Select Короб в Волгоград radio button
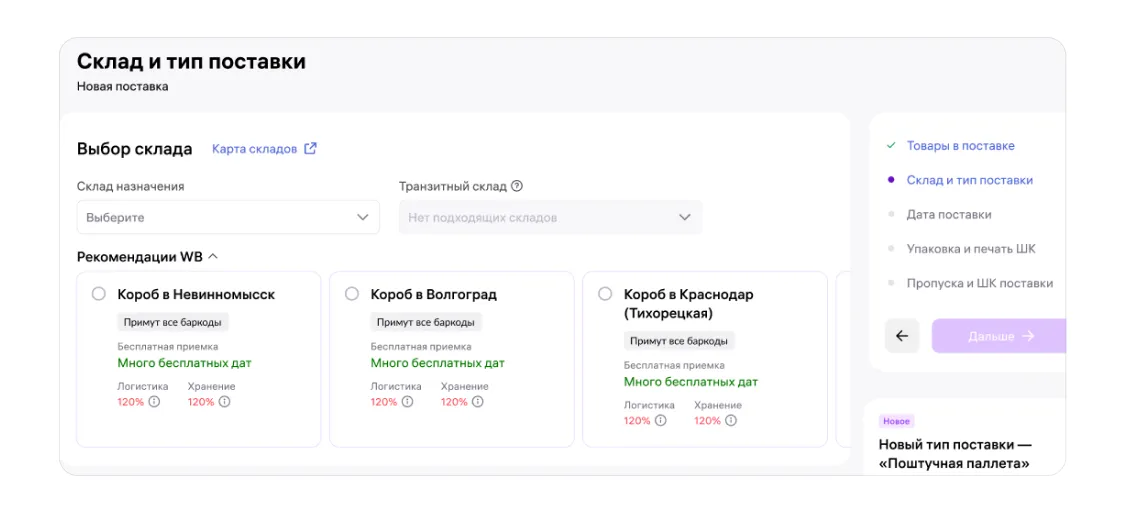Viewport: 1127px width, 511px height. [352, 294]
